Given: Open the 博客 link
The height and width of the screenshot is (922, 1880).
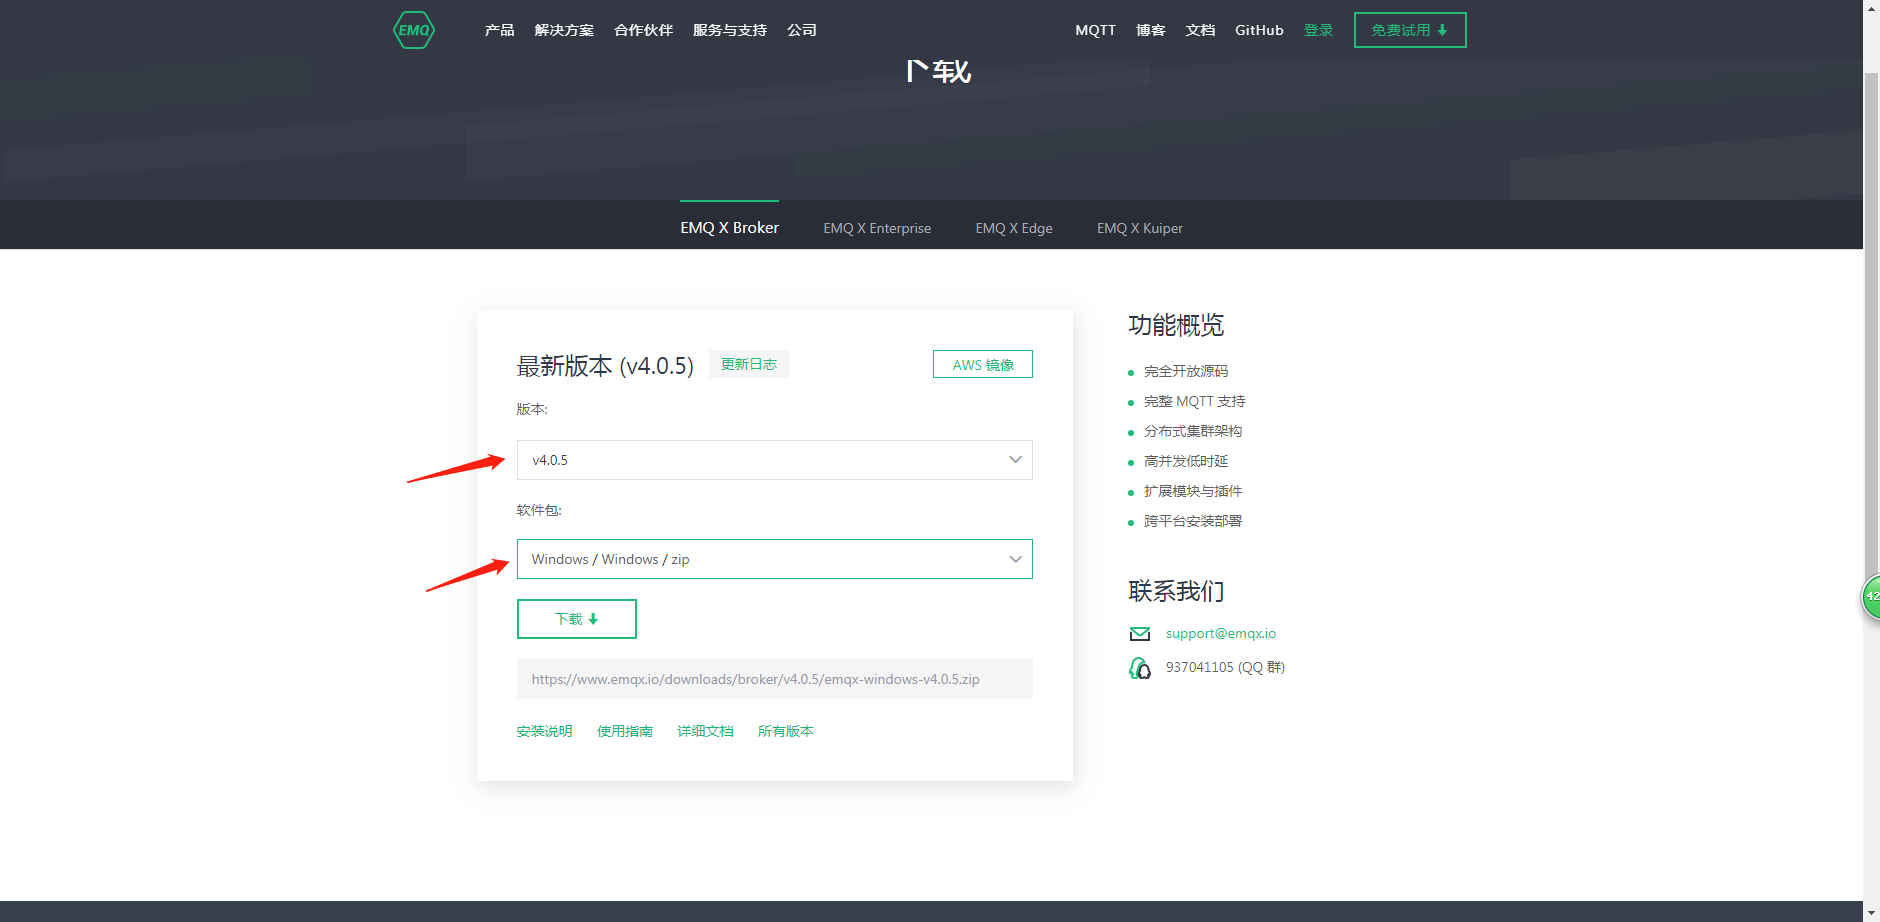Looking at the screenshot, I should (1151, 30).
